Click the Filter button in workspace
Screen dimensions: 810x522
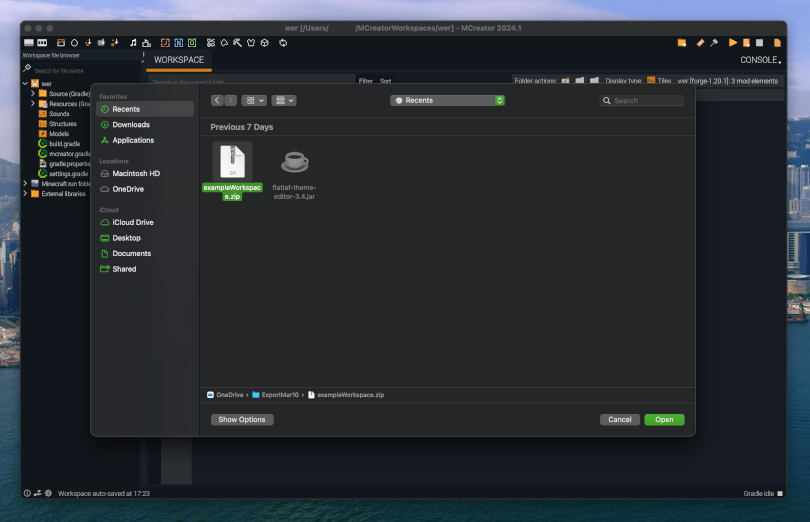coord(366,81)
